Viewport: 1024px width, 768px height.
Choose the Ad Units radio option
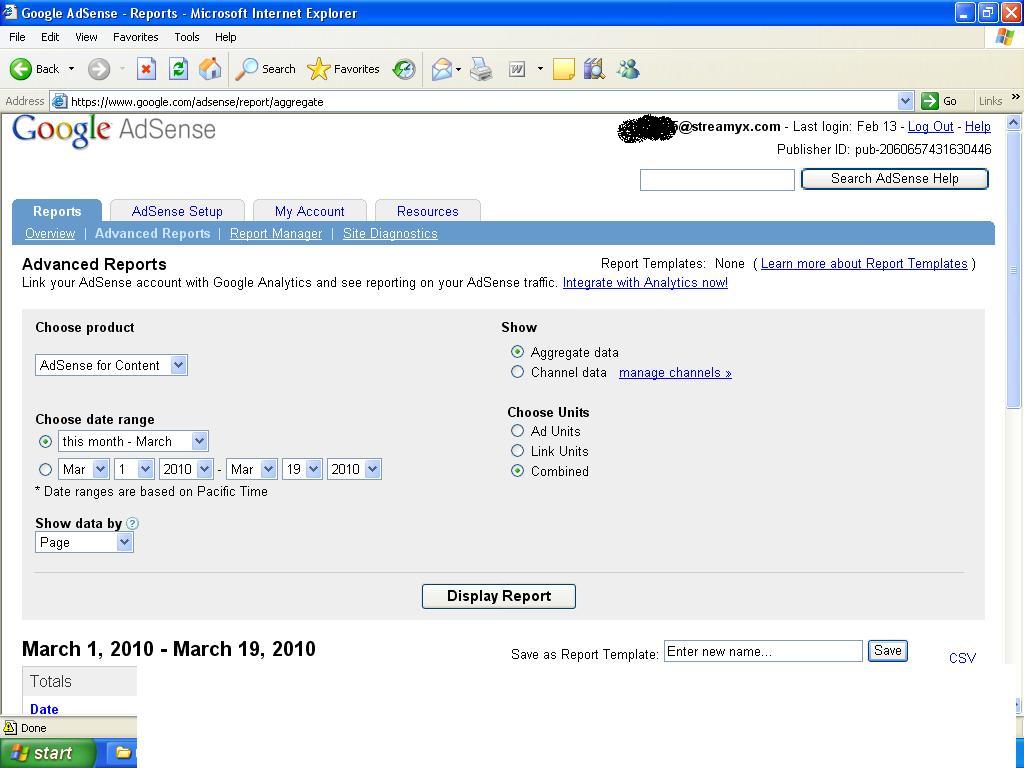pos(517,431)
